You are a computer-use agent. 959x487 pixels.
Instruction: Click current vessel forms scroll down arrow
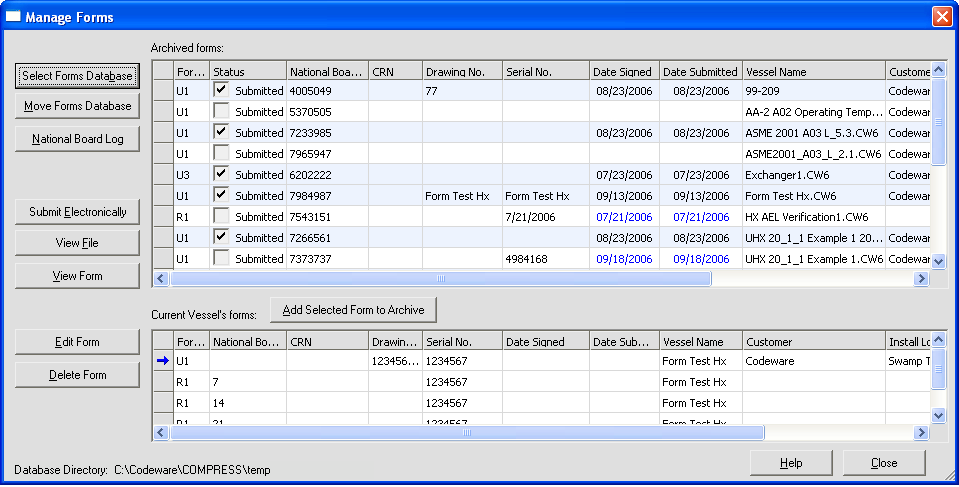point(938,415)
